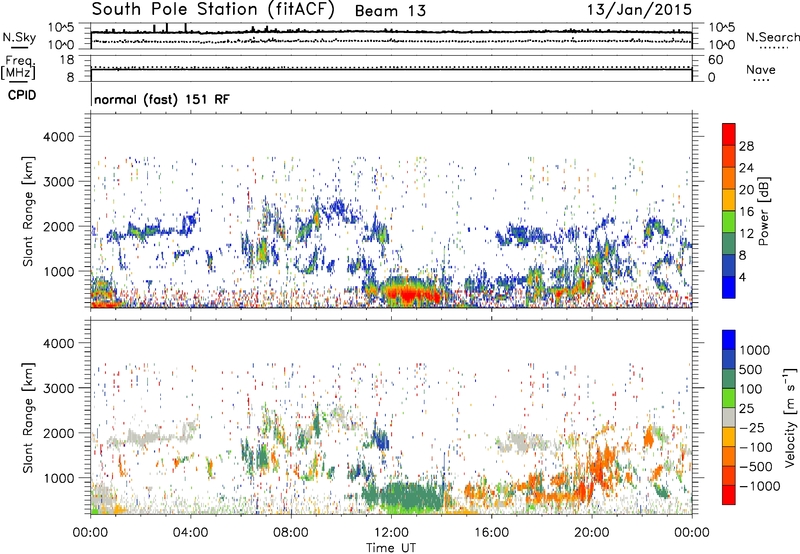This screenshot has width=800, height=554.
Task: Click the '12:00' time axis tick label
Action: [391, 533]
